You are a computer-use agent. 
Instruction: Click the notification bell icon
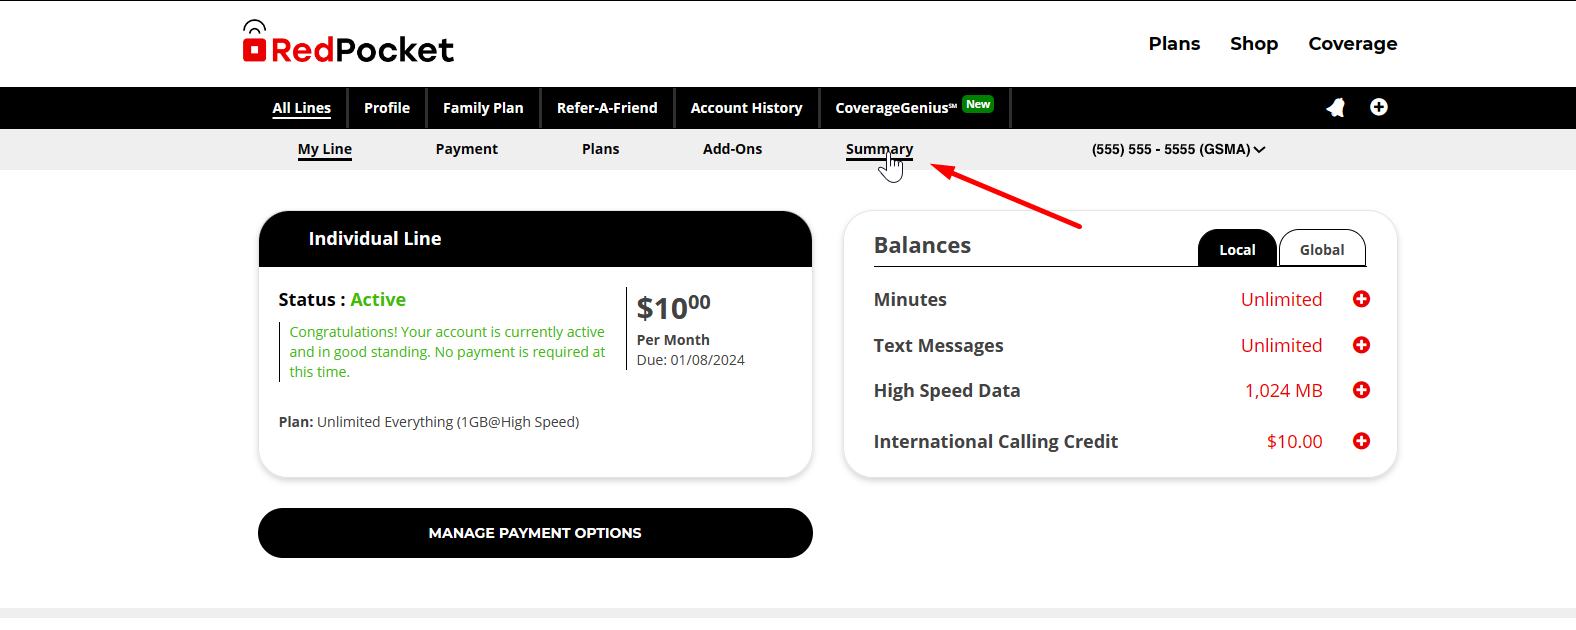click(x=1336, y=108)
